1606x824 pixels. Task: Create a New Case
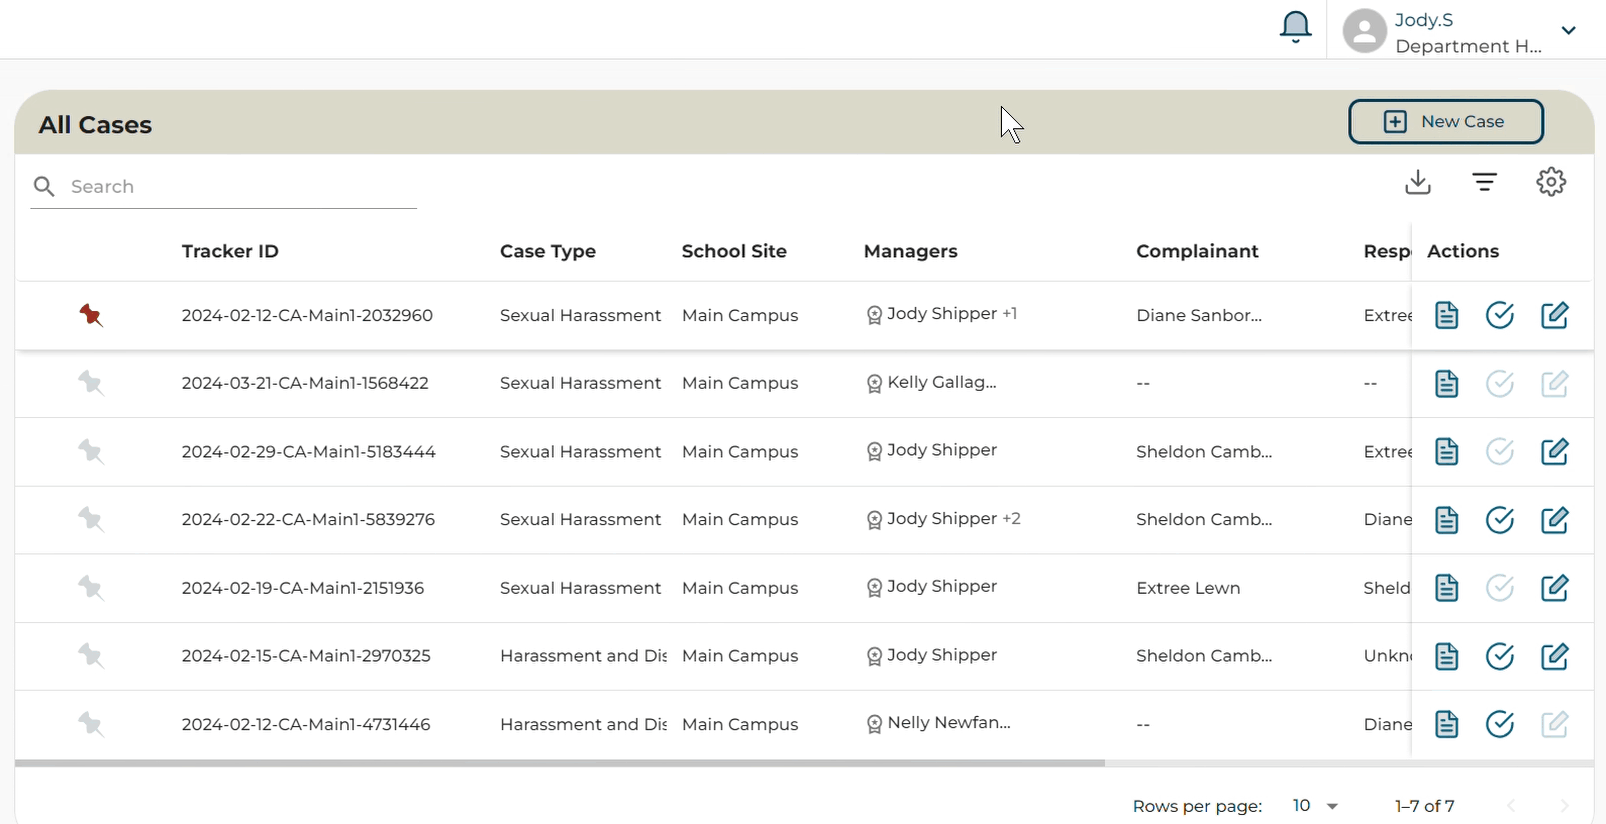(1446, 121)
